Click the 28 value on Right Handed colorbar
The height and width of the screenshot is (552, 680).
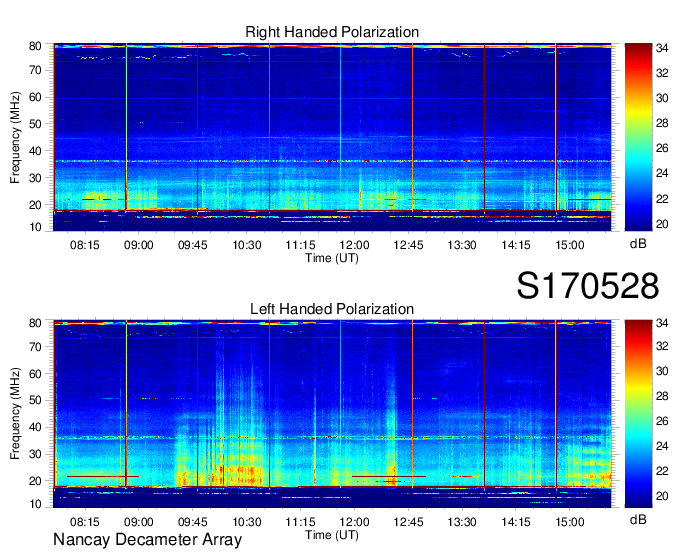point(662,124)
